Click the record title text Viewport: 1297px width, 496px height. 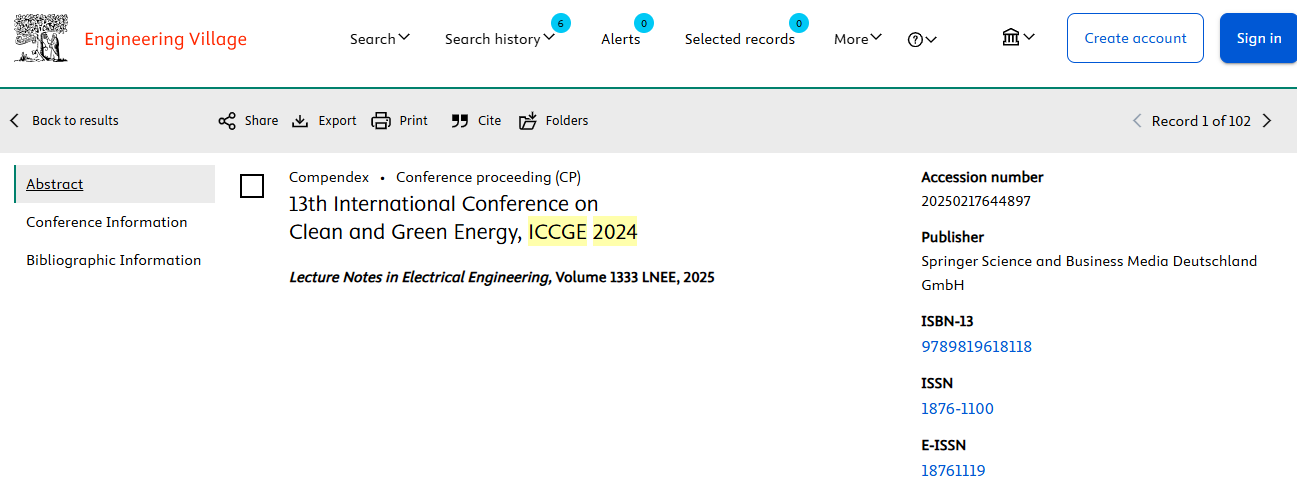click(463, 218)
